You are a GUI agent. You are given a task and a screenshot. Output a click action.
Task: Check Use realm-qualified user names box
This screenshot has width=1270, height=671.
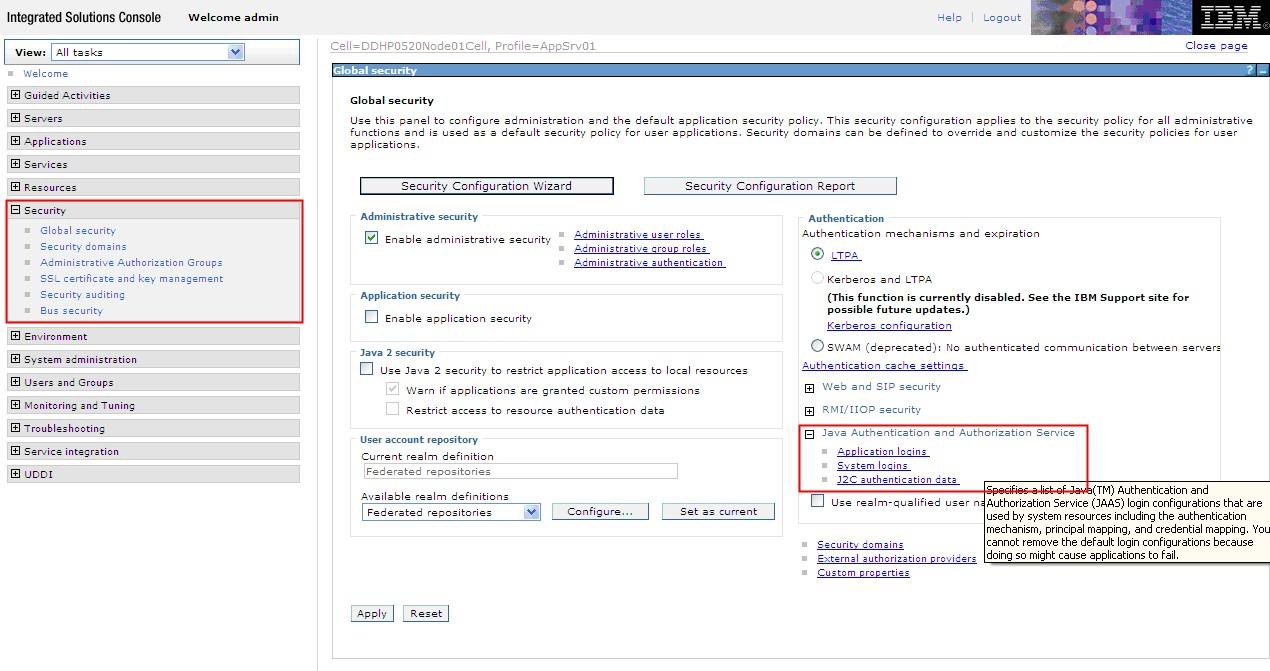pos(817,501)
